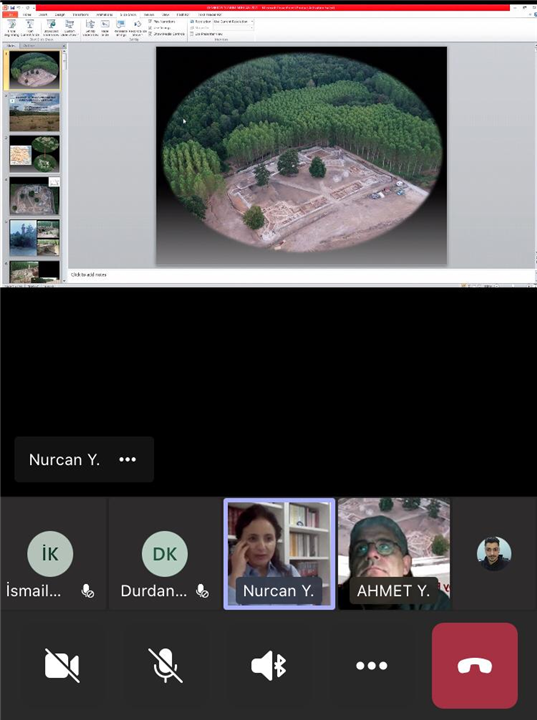Expand the Resolution dropdown in the ribbon
The image size is (537, 720).
tap(233, 21)
